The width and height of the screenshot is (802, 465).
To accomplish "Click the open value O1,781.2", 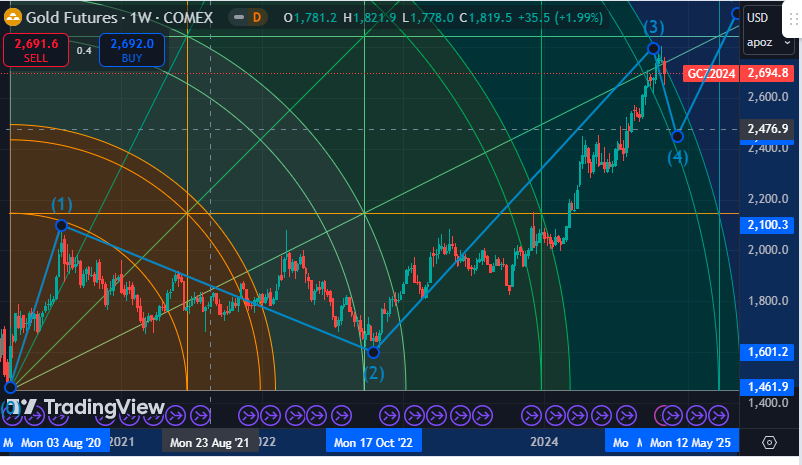I will pos(310,18).
